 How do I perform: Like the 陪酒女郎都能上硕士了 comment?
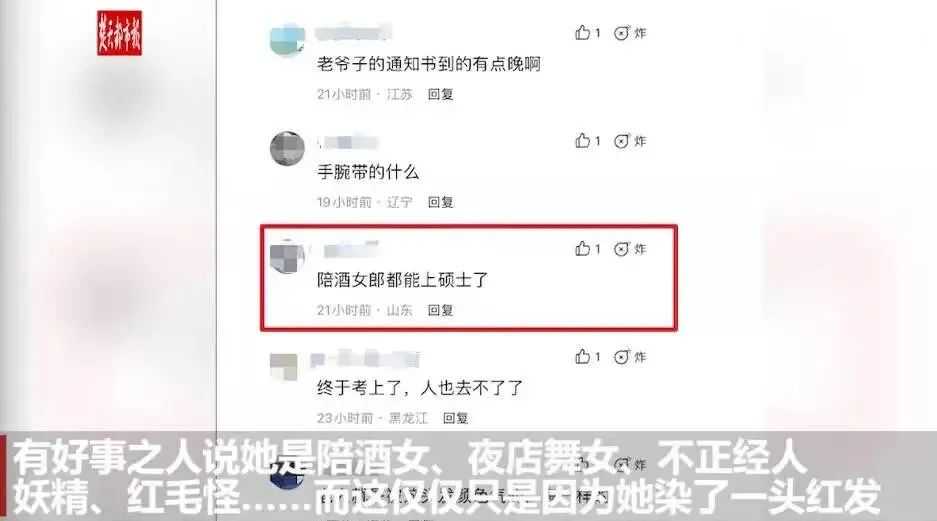coord(587,249)
